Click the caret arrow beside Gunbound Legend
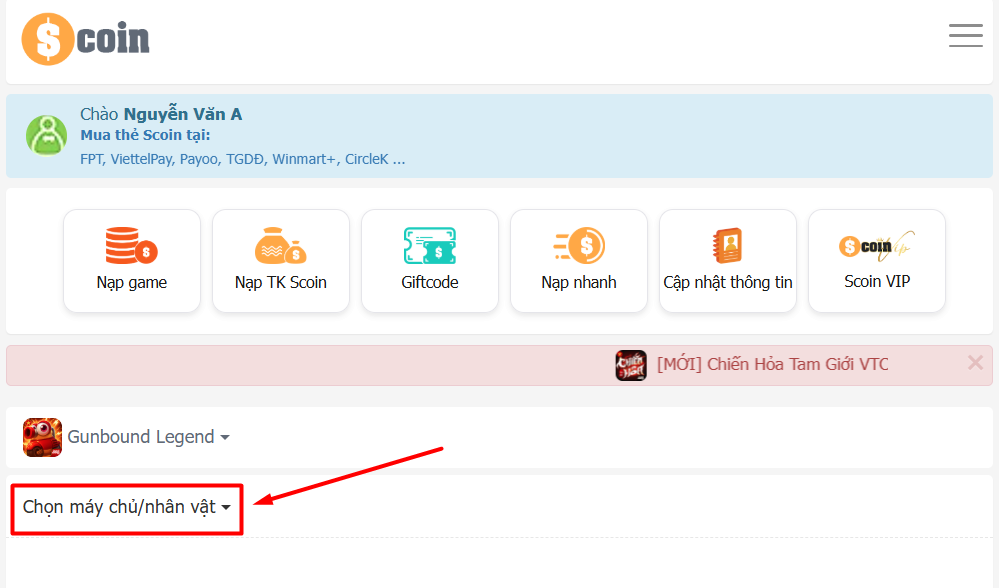999x588 pixels. (225, 438)
